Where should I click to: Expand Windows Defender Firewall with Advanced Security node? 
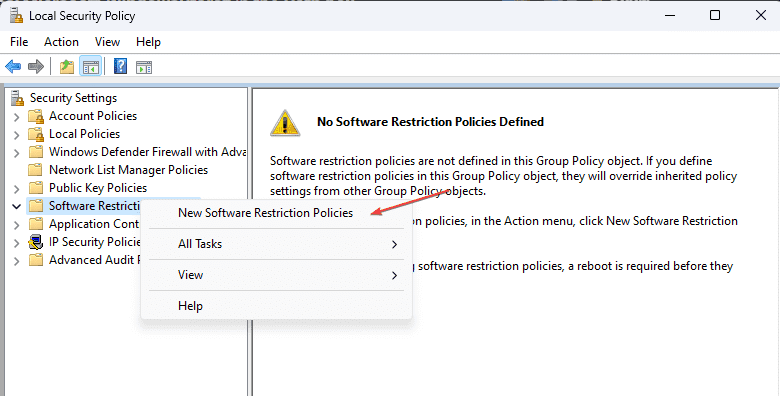16,153
